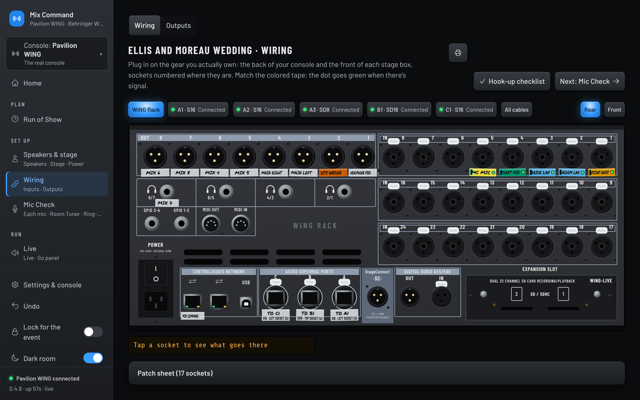Switch to Rear view
The width and height of the screenshot is (640, 400).
[x=590, y=109]
